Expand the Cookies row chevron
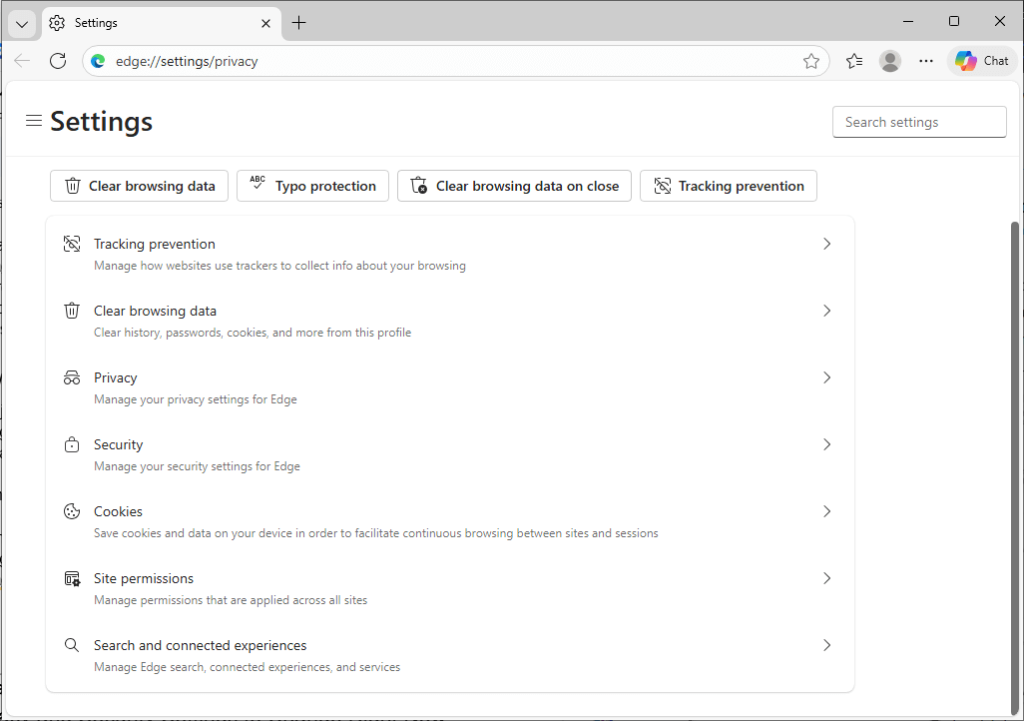Screen dimensions: 1024x721 (x=827, y=511)
